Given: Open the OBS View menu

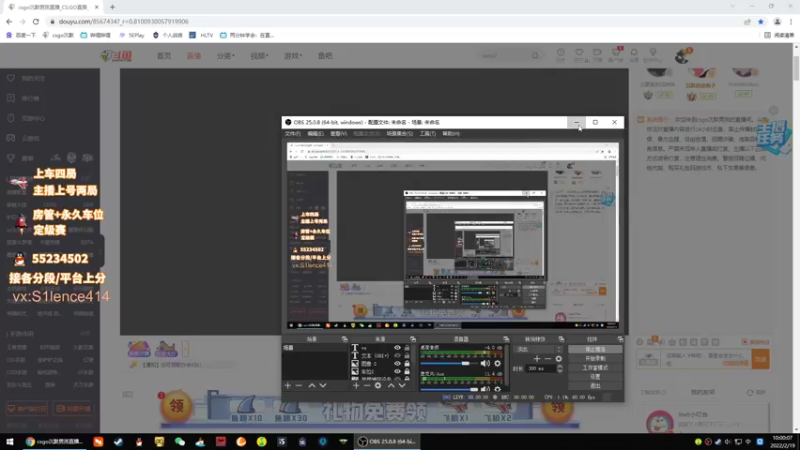Looking at the screenshot, I should (x=338, y=134).
